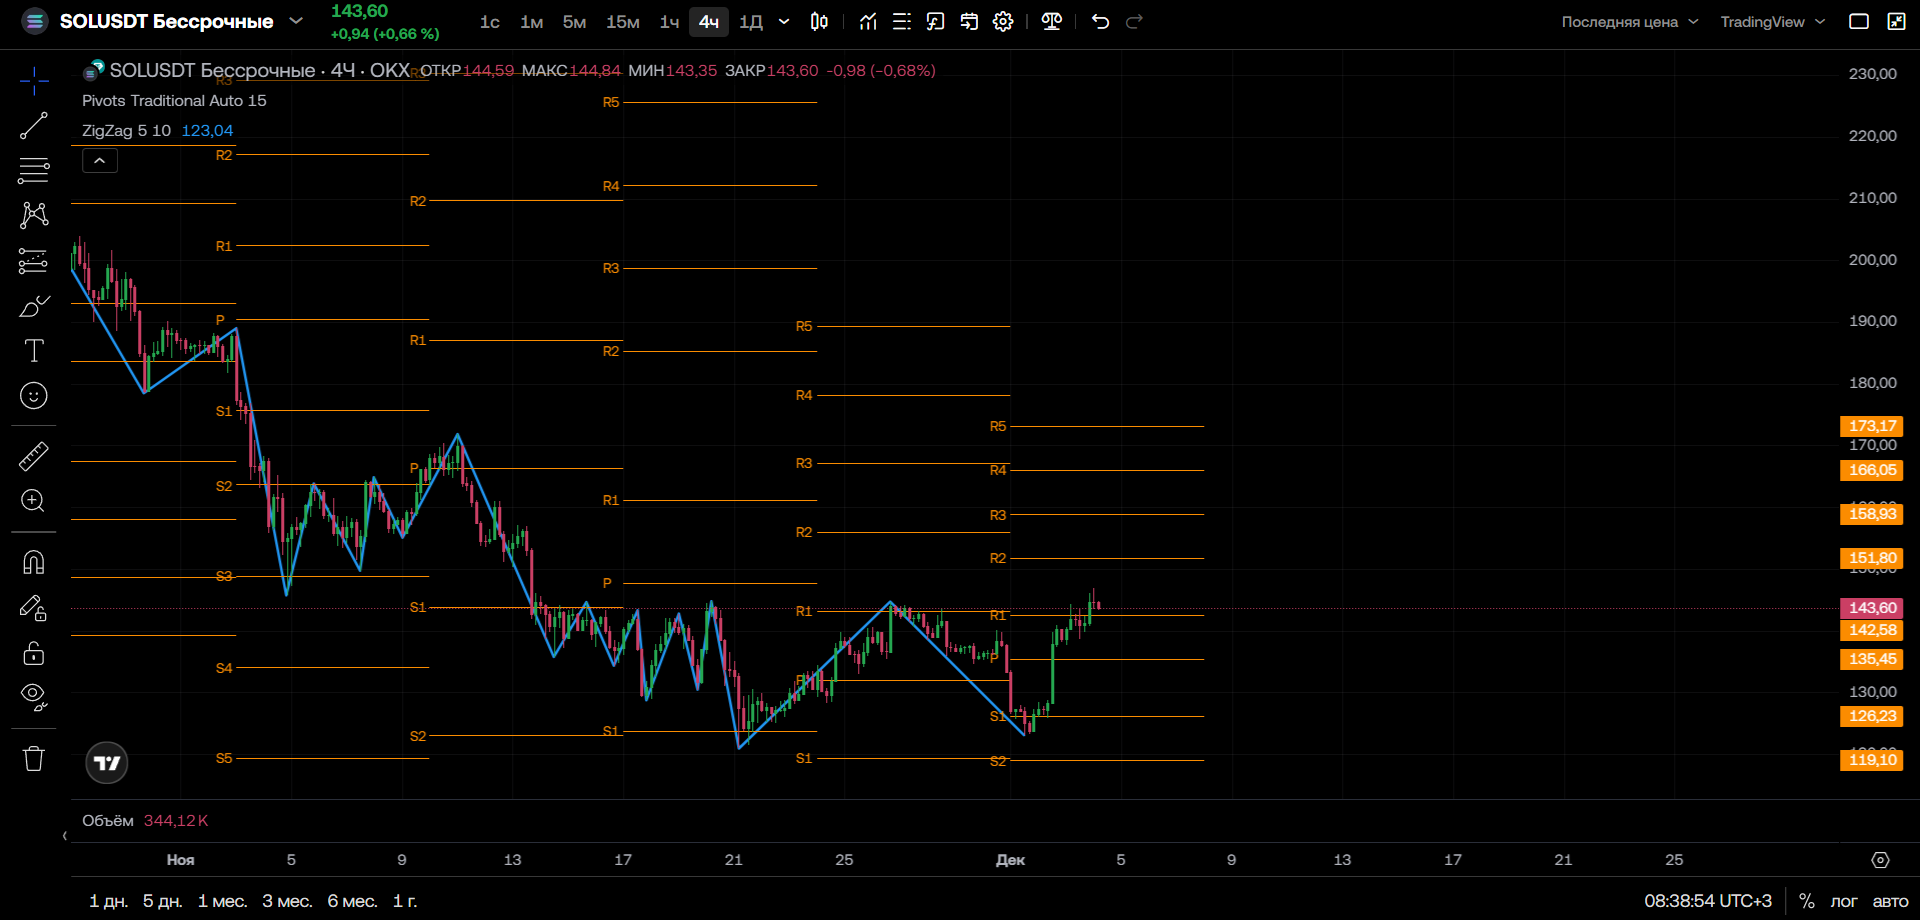The height and width of the screenshot is (920, 1920).
Task: Click the ZigZag 5 10 indicator legend
Action: tap(126, 131)
